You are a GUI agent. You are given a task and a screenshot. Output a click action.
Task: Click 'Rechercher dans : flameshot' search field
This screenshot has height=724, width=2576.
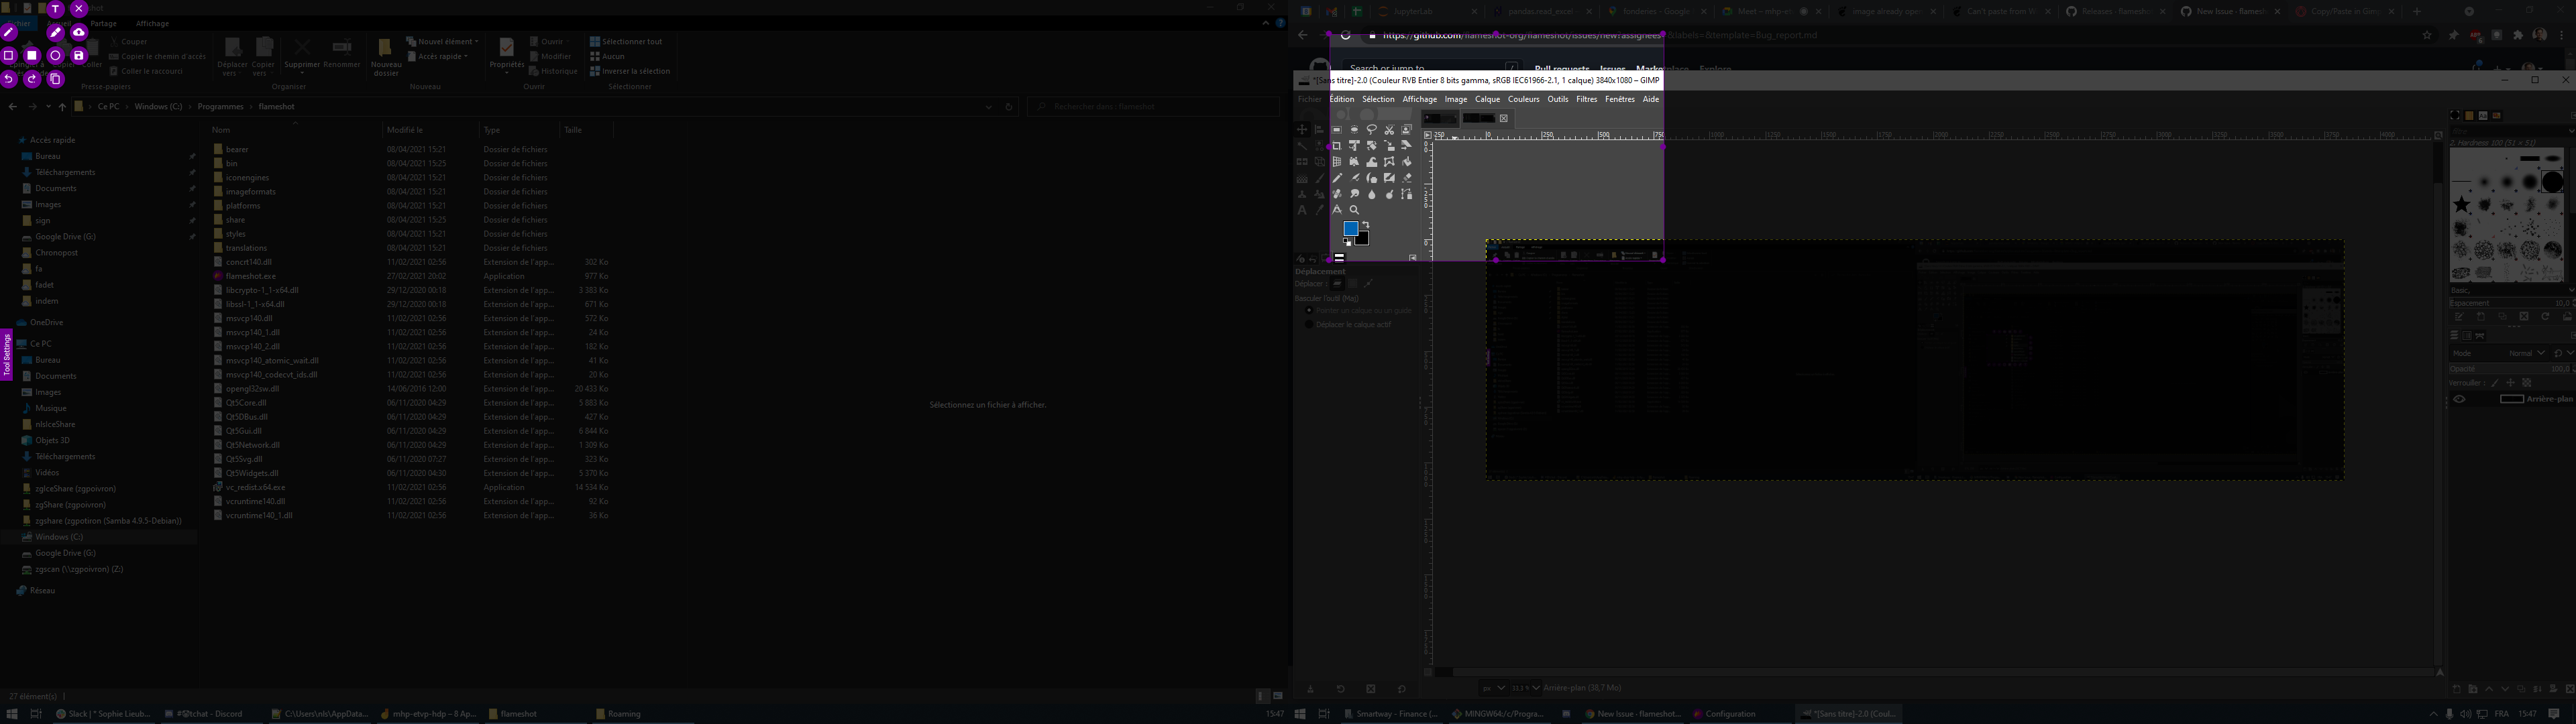[x=1153, y=107]
